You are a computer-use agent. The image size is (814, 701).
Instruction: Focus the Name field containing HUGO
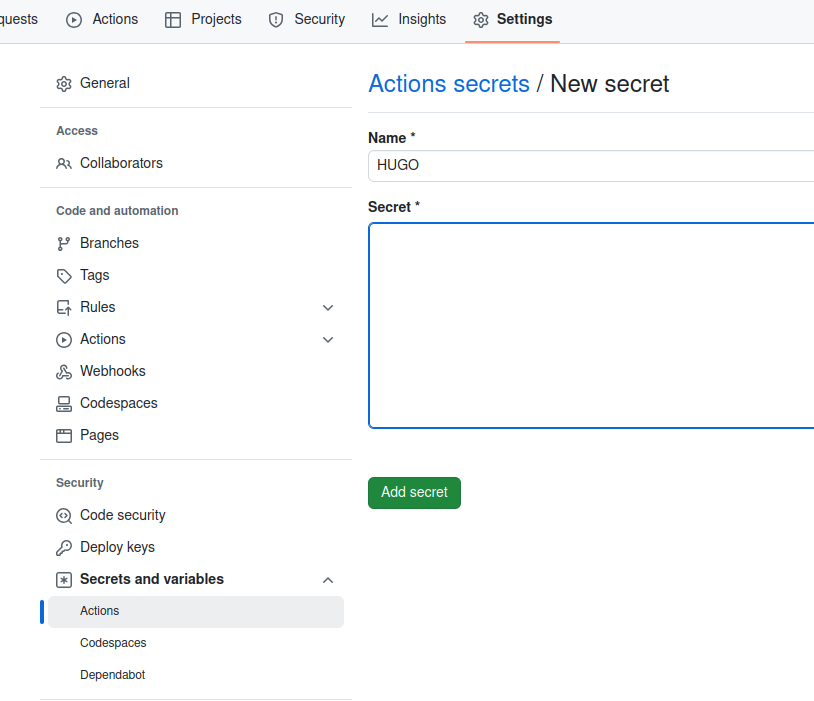coord(591,166)
